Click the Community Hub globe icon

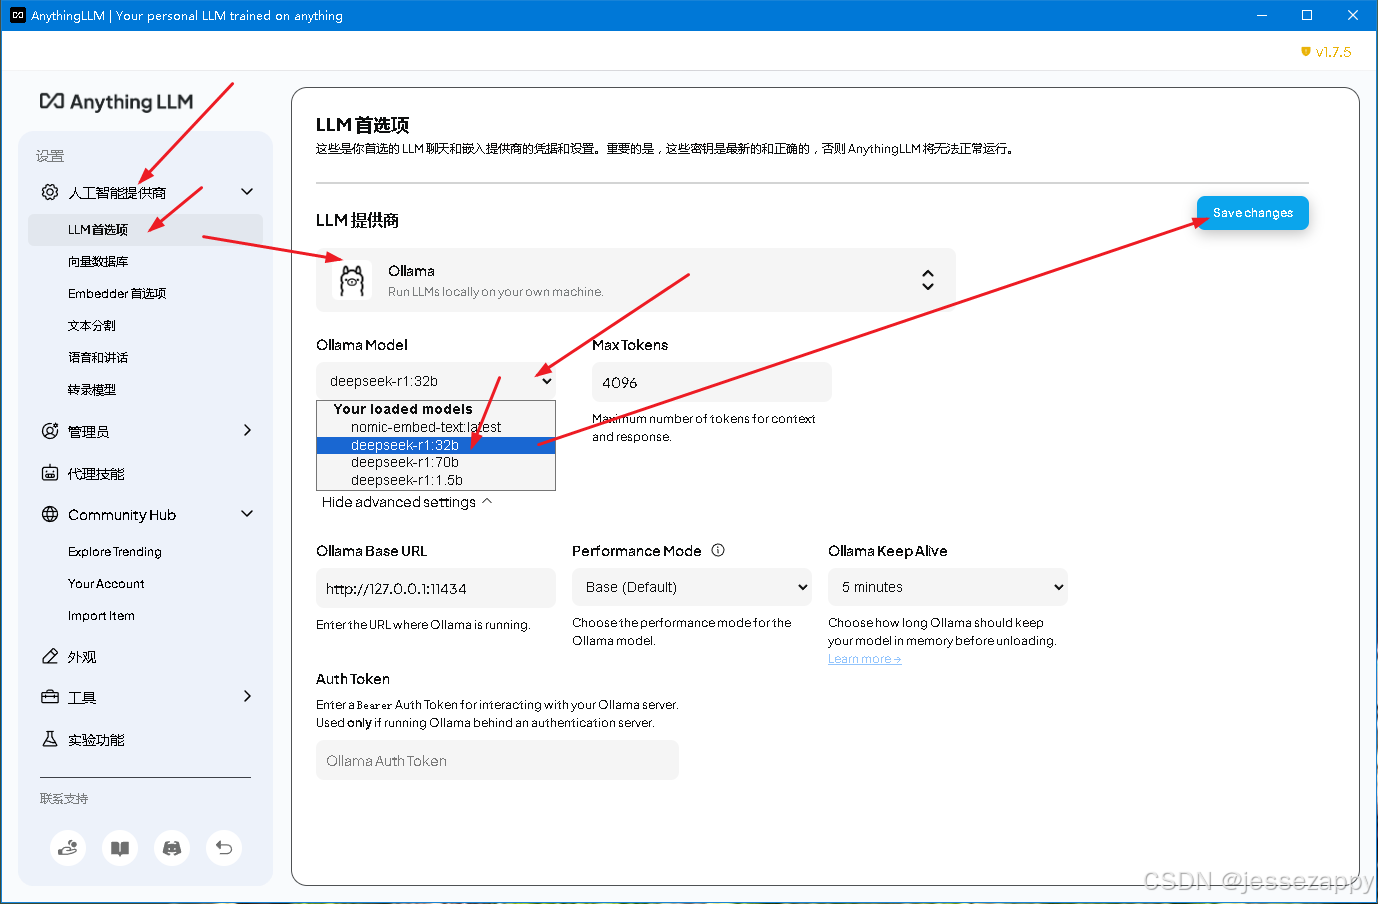[x=50, y=514]
